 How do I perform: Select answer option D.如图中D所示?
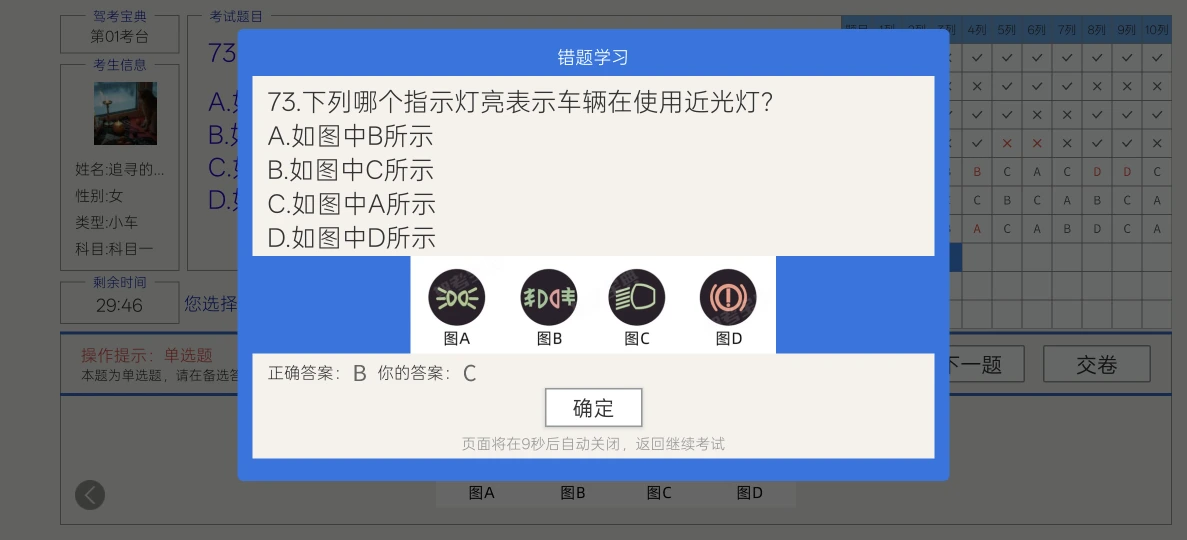point(351,239)
